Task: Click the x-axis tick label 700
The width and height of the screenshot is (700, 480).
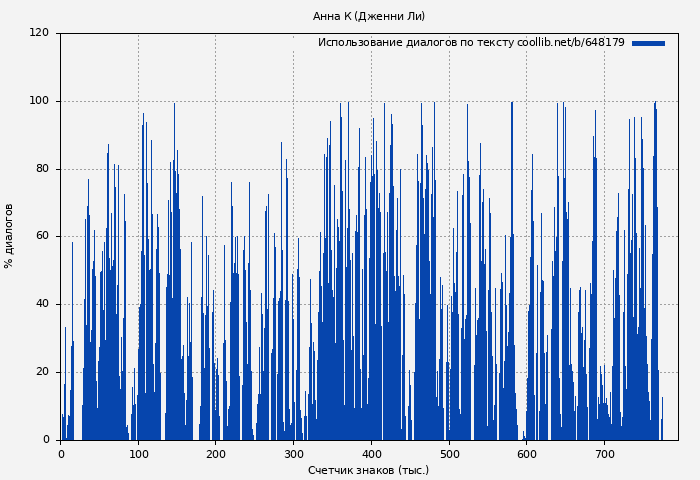Action: (605, 454)
